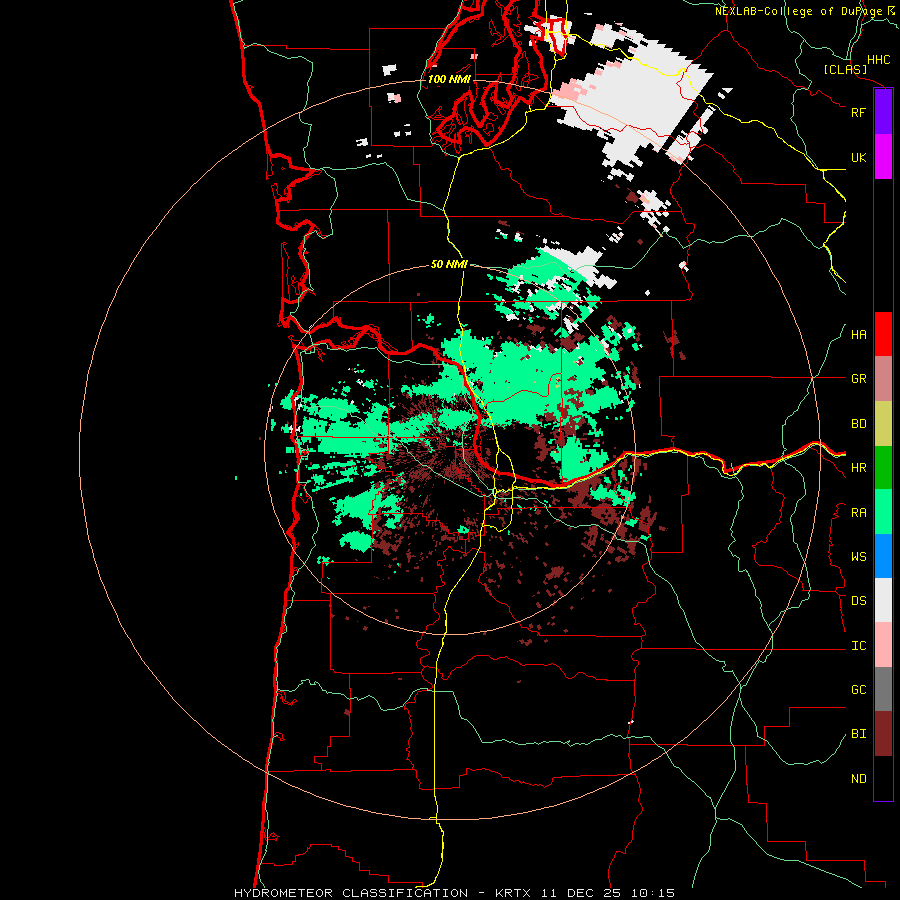The height and width of the screenshot is (900, 900).
Task: Click the "RF" legend label text
Action: coord(858,112)
